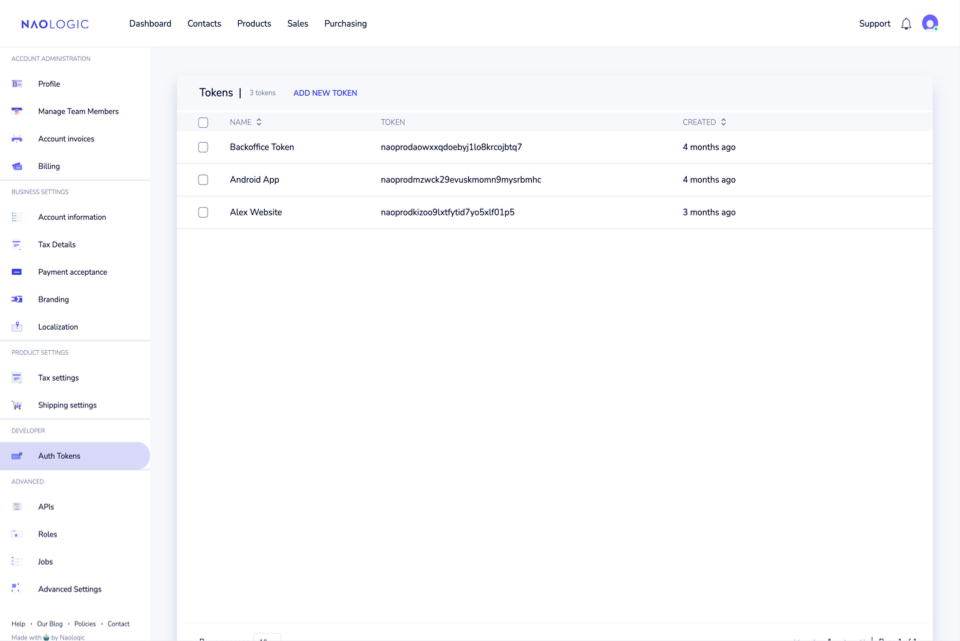960x641 pixels.
Task: Visit the Our Blog footer link
Action: 50,624
